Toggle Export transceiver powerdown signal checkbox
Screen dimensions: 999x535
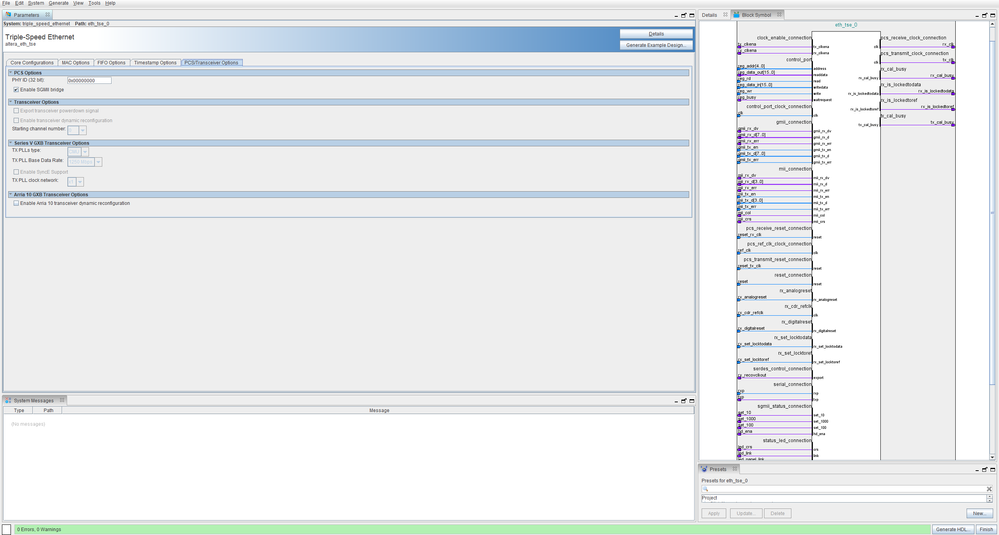tap(16, 111)
